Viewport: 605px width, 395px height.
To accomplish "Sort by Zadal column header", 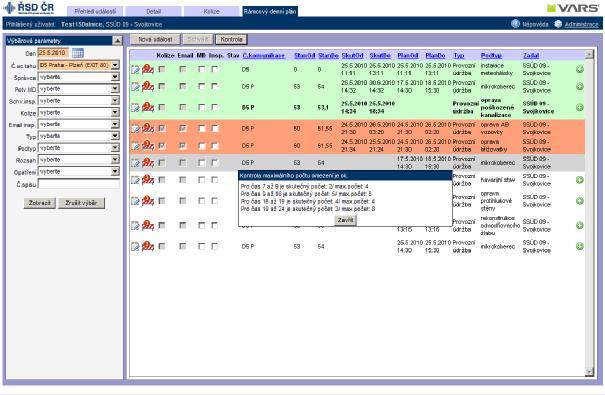I will (x=531, y=56).
